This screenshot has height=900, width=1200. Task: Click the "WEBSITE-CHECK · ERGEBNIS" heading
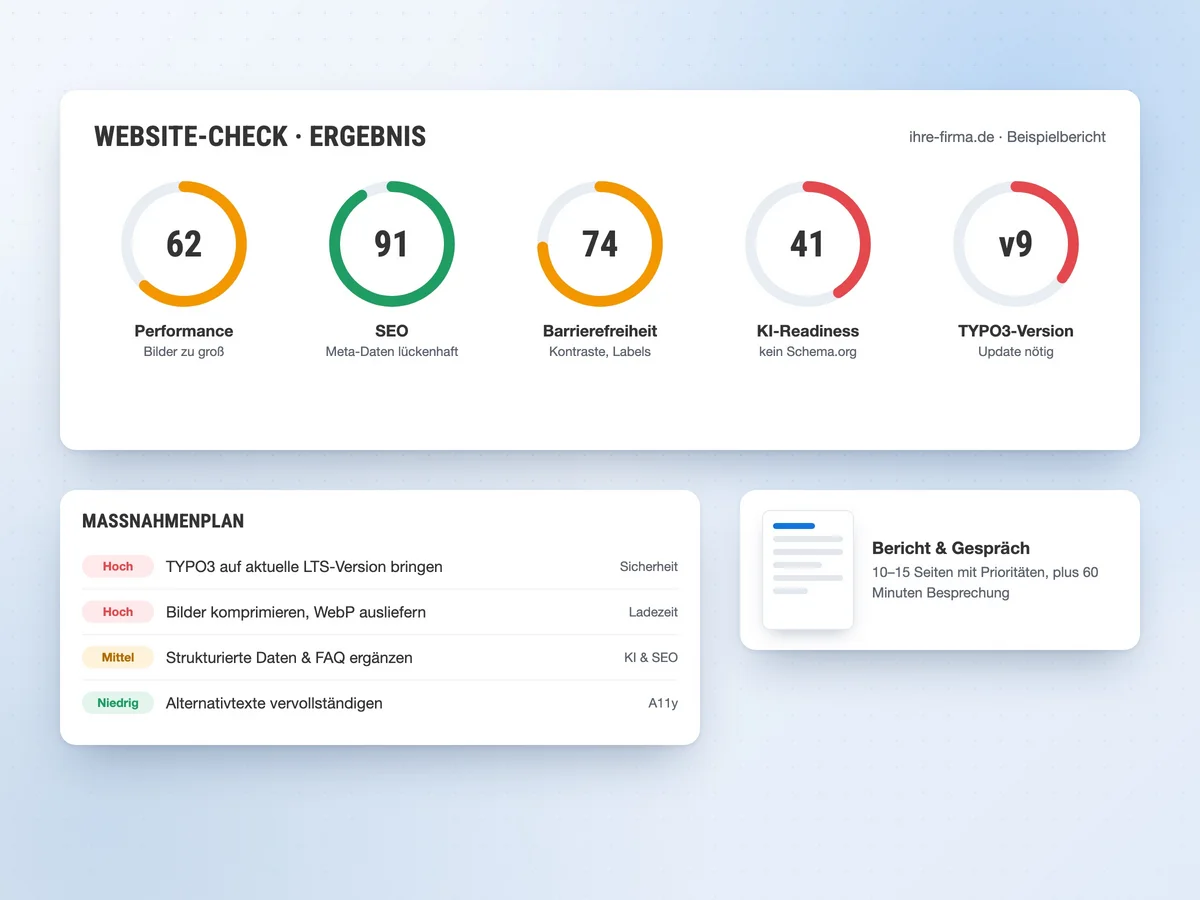(260, 137)
